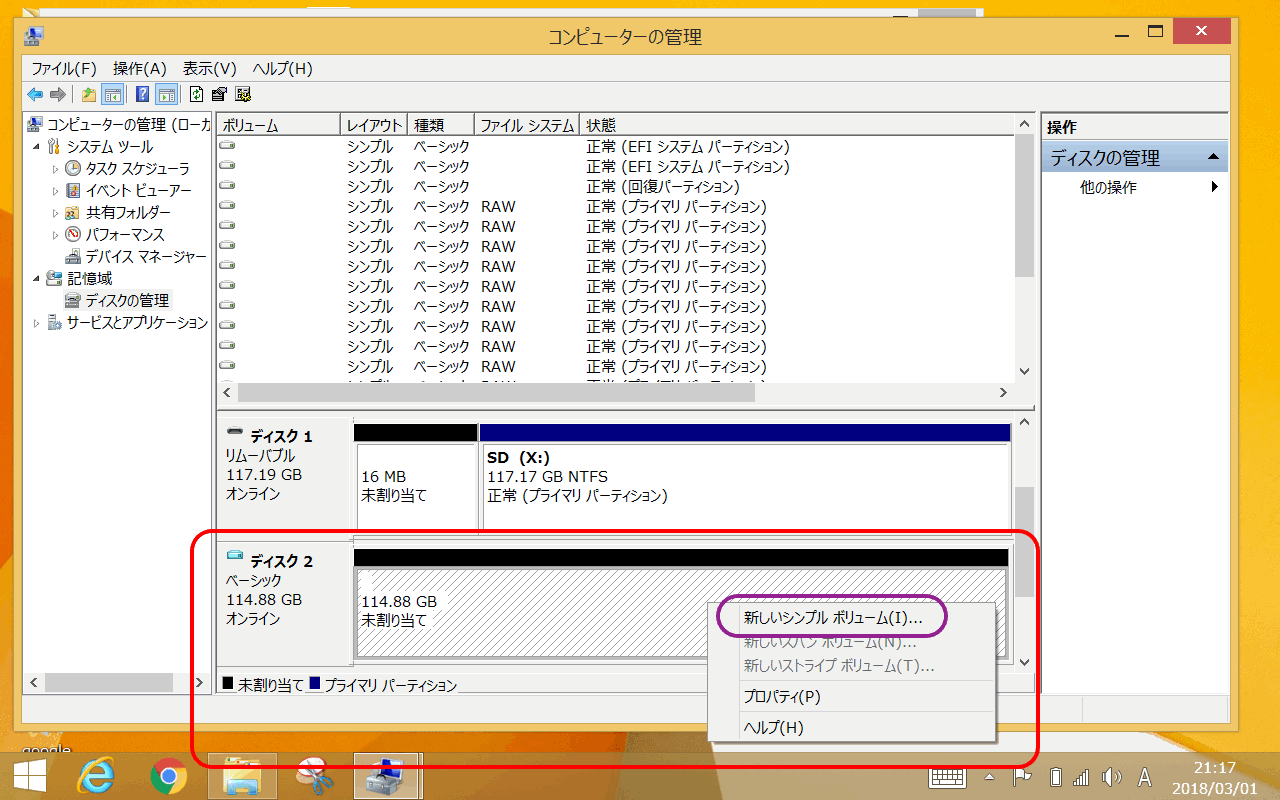The width and height of the screenshot is (1280, 800).
Task: Launch Google Chrome from the taskbar
Action: tap(169, 775)
